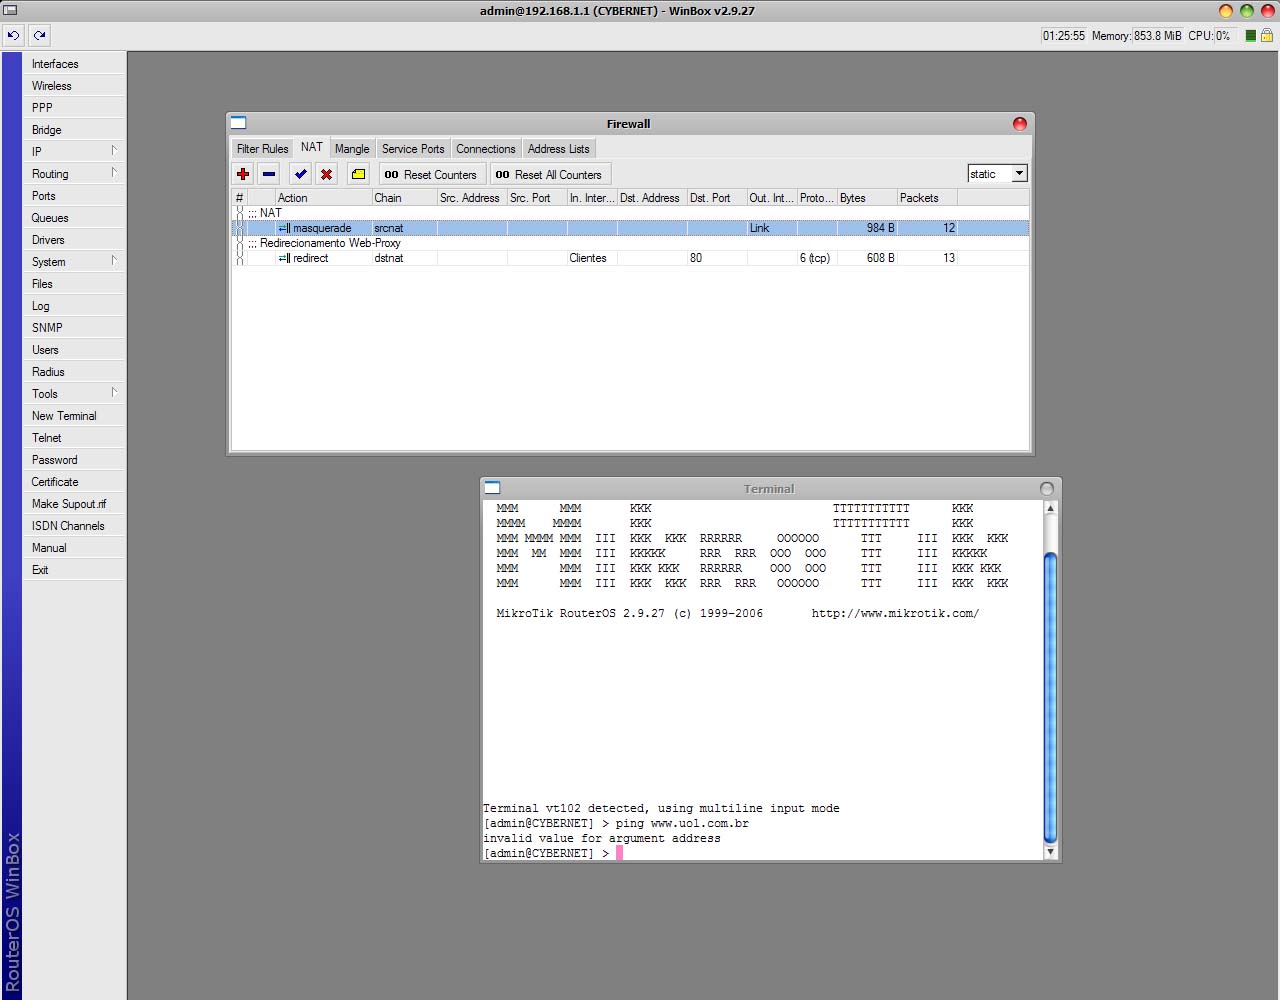Show the Connections tab
The height and width of the screenshot is (1000, 1280).
click(486, 149)
